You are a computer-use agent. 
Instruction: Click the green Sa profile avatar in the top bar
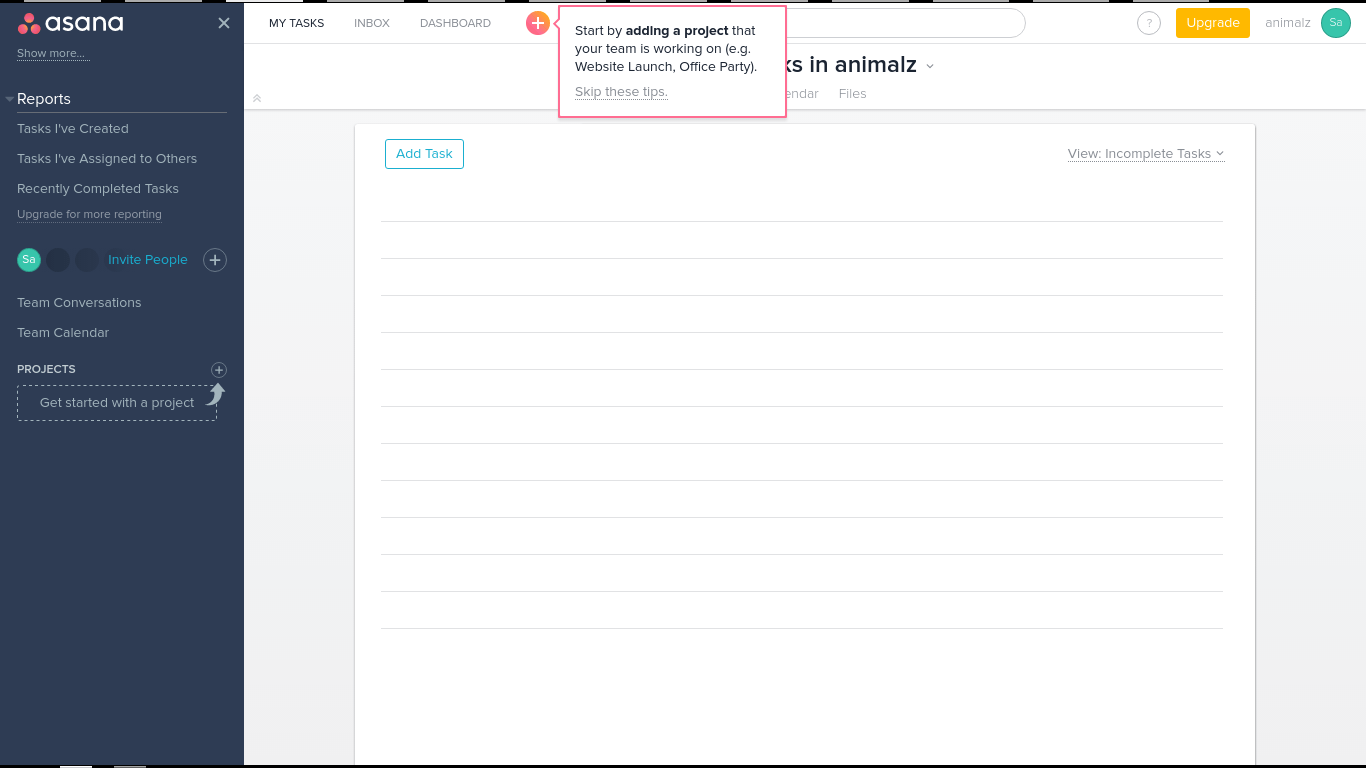[1335, 23]
